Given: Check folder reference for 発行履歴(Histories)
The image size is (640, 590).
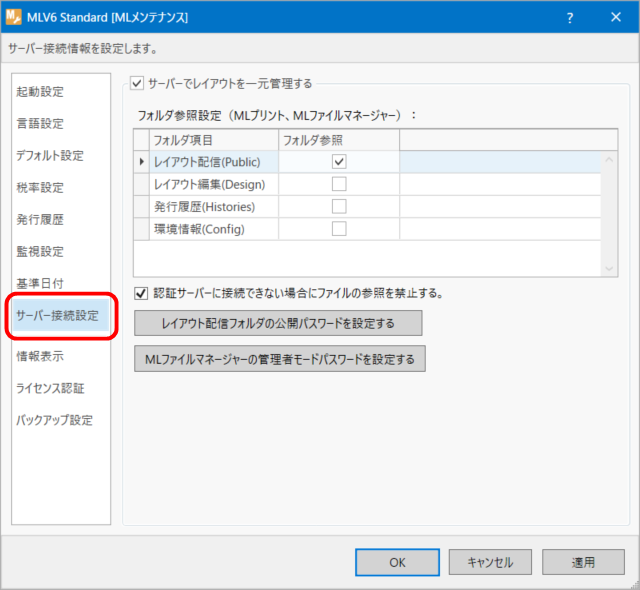Looking at the screenshot, I should [x=339, y=206].
